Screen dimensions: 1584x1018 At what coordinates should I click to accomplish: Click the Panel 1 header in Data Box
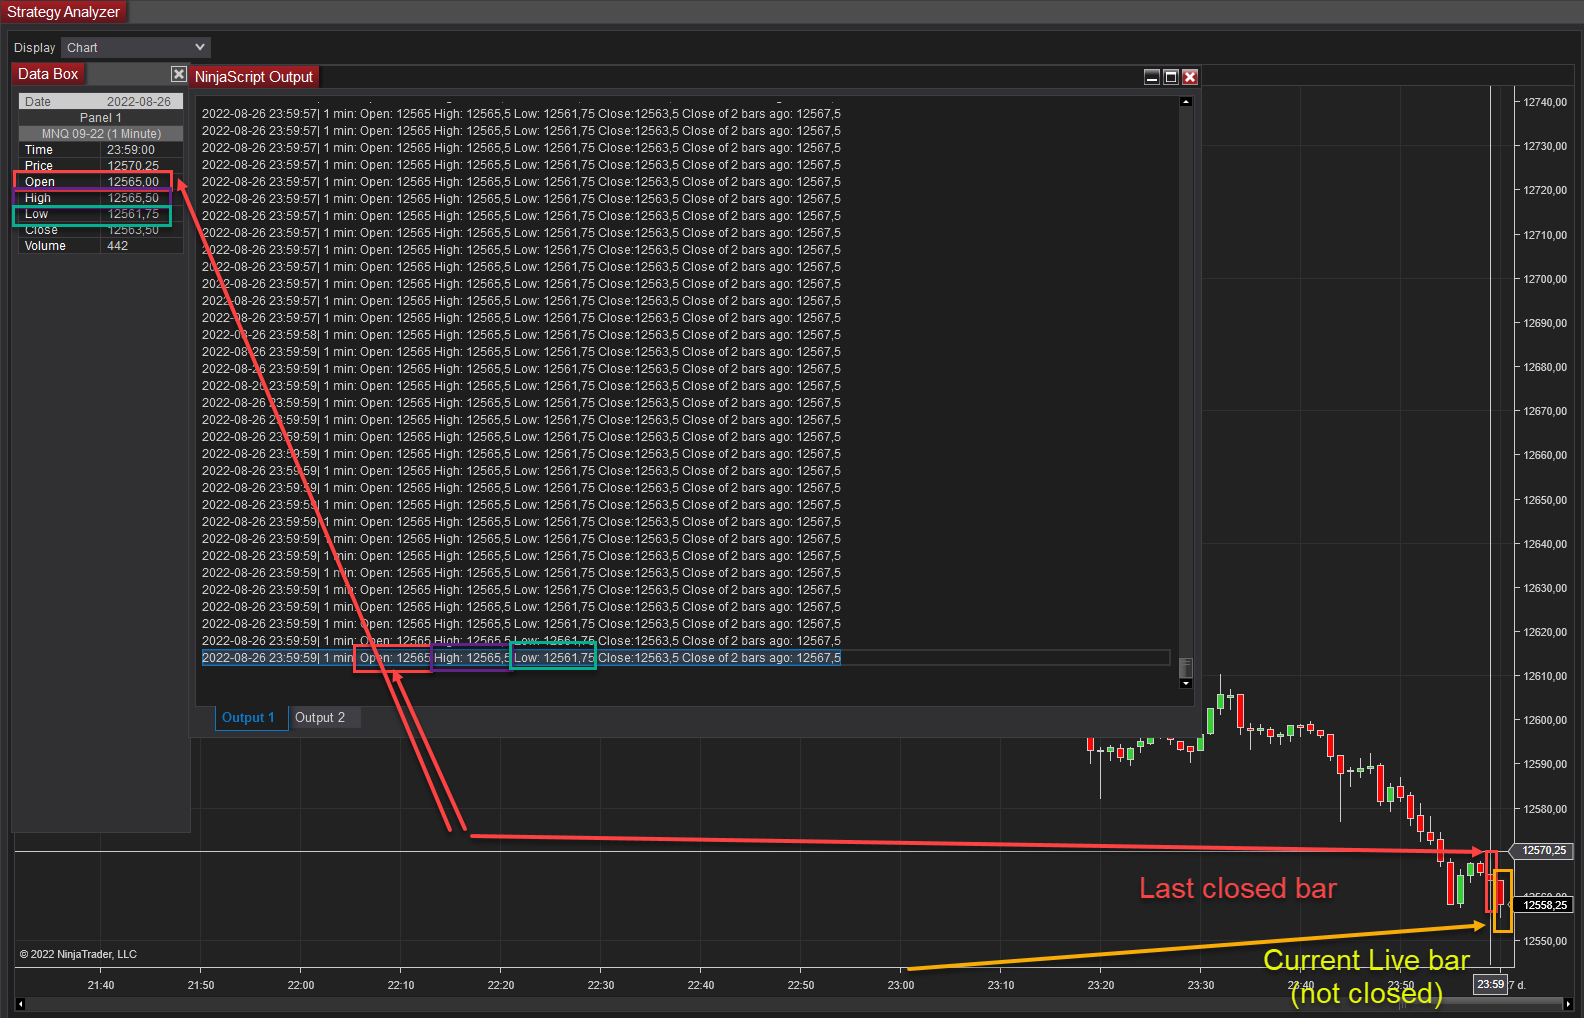pyautogui.click(x=101, y=118)
